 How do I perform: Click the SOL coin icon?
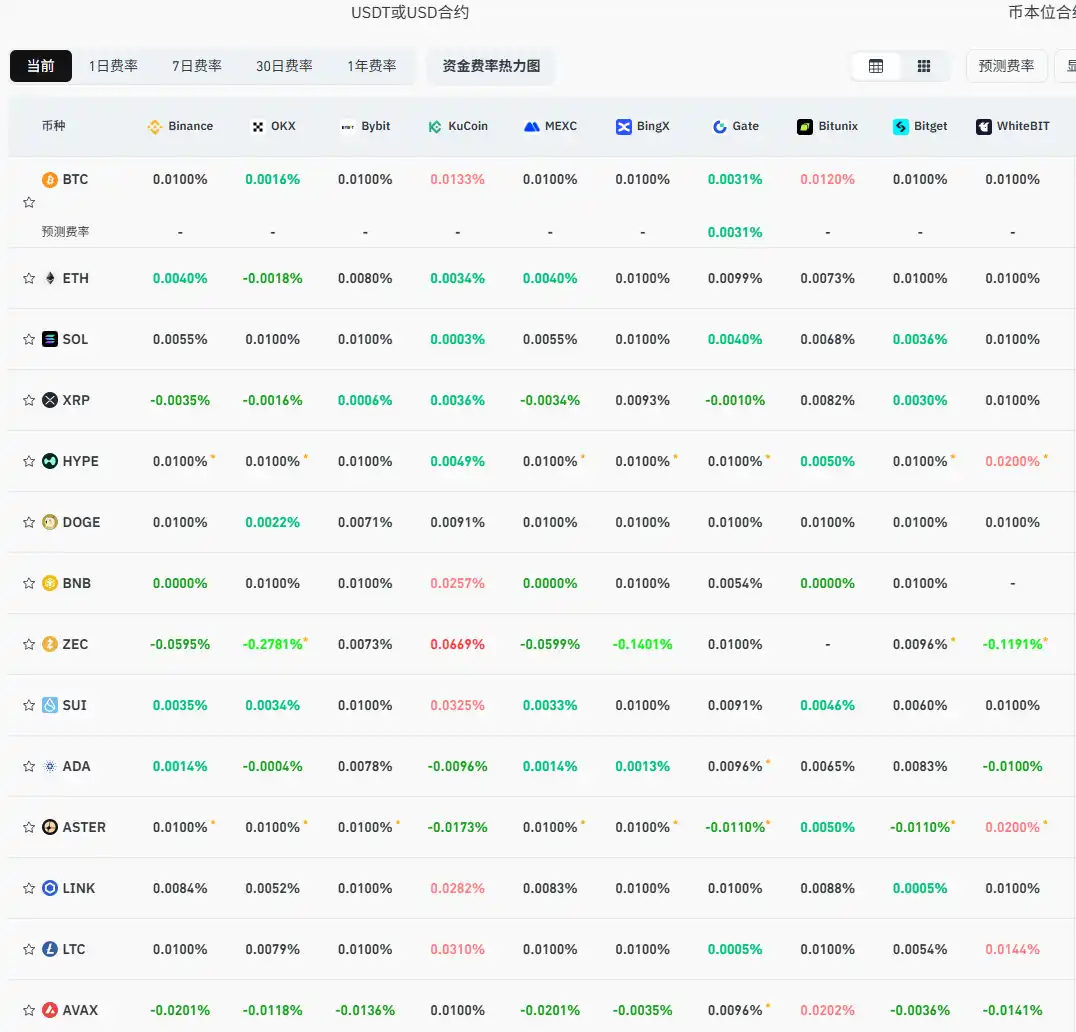click(x=50, y=340)
